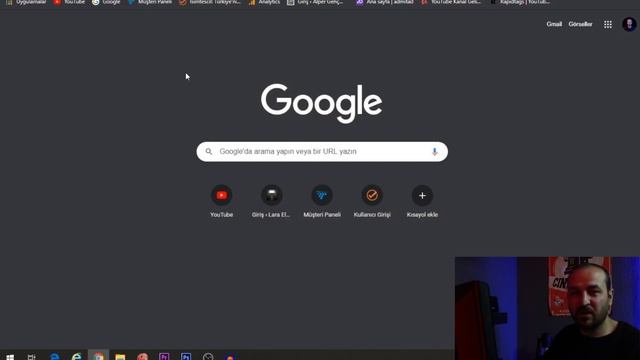Viewport: 640px width, 360px height.
Task: Start voice search with microphone icon
Action: pyautogui.click(x=434, y=151)
